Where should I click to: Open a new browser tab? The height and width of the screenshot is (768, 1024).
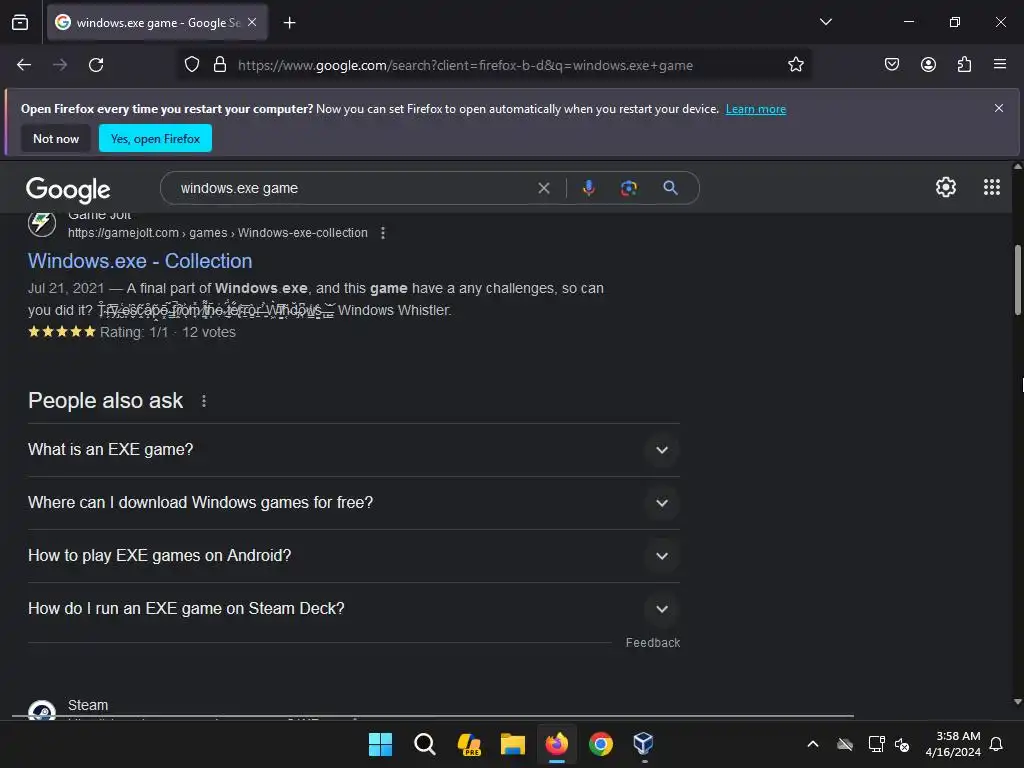pyautogui.click(x=289, y=23)
